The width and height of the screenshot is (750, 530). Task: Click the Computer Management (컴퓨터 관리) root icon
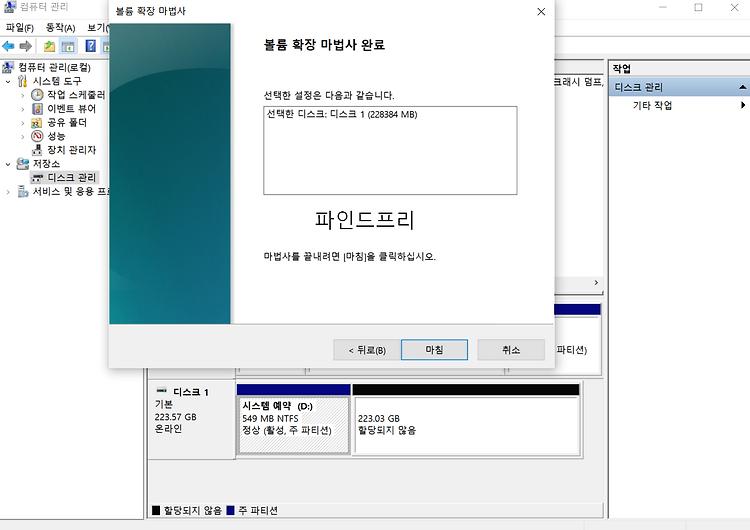(x=8, y=67)
